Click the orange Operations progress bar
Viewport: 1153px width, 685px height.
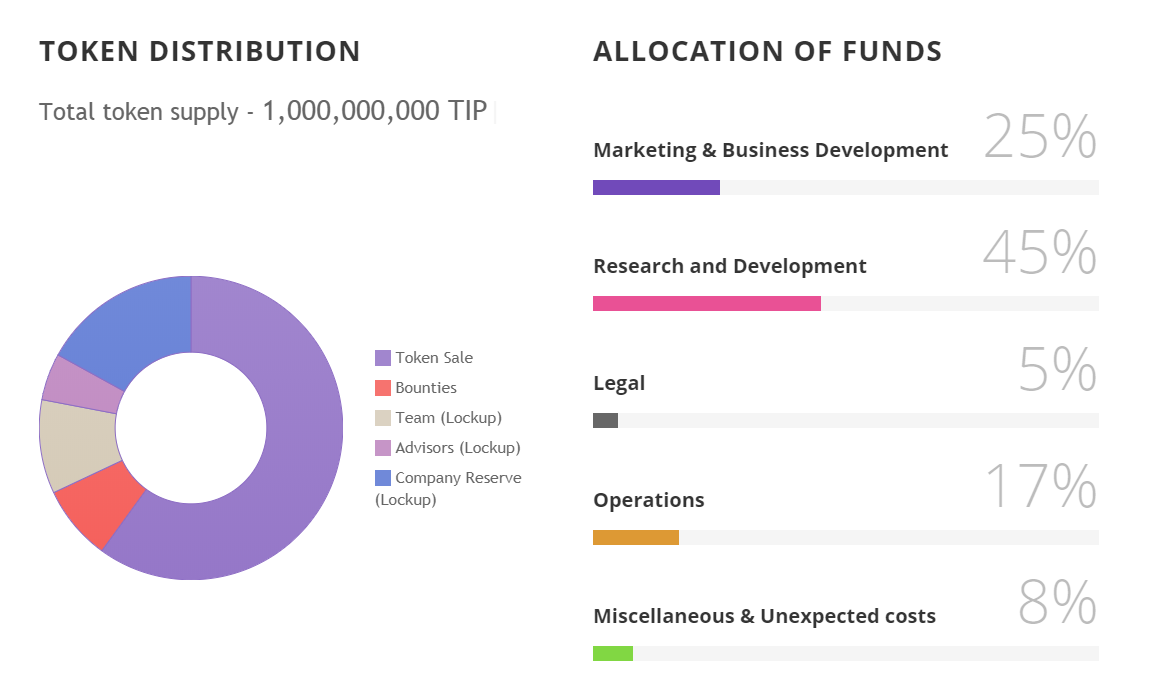tap(635, 537)
